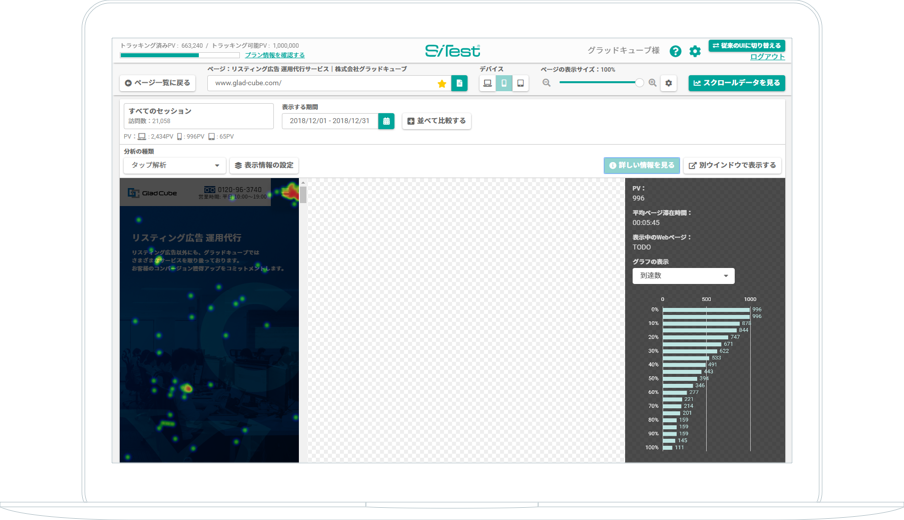
Task: Switch to smartphone device view
Action: (x=504, y=84)
